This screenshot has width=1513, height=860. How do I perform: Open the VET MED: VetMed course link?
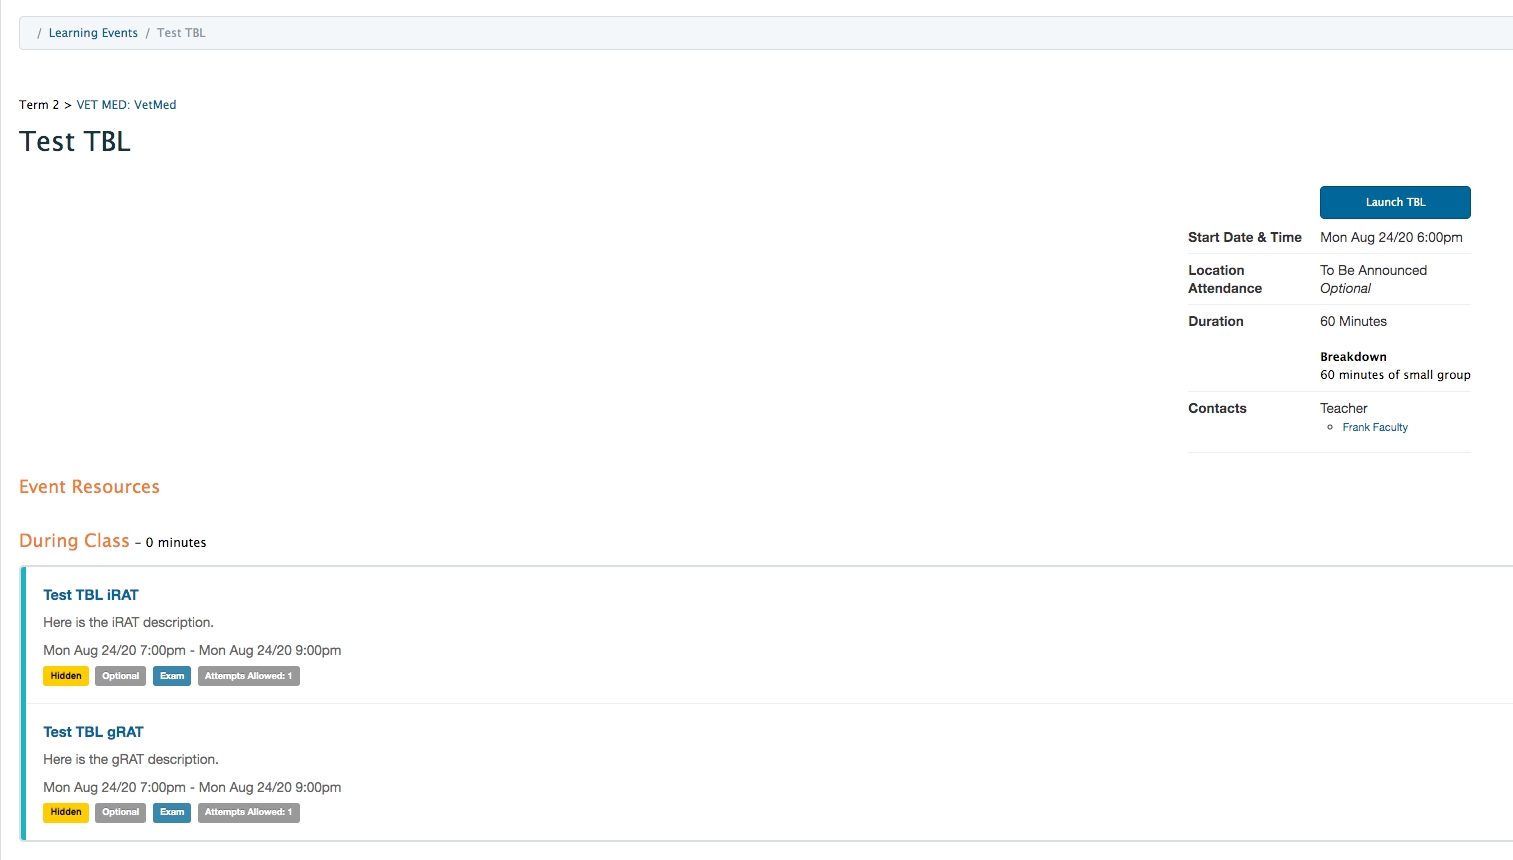pos(126,105)
